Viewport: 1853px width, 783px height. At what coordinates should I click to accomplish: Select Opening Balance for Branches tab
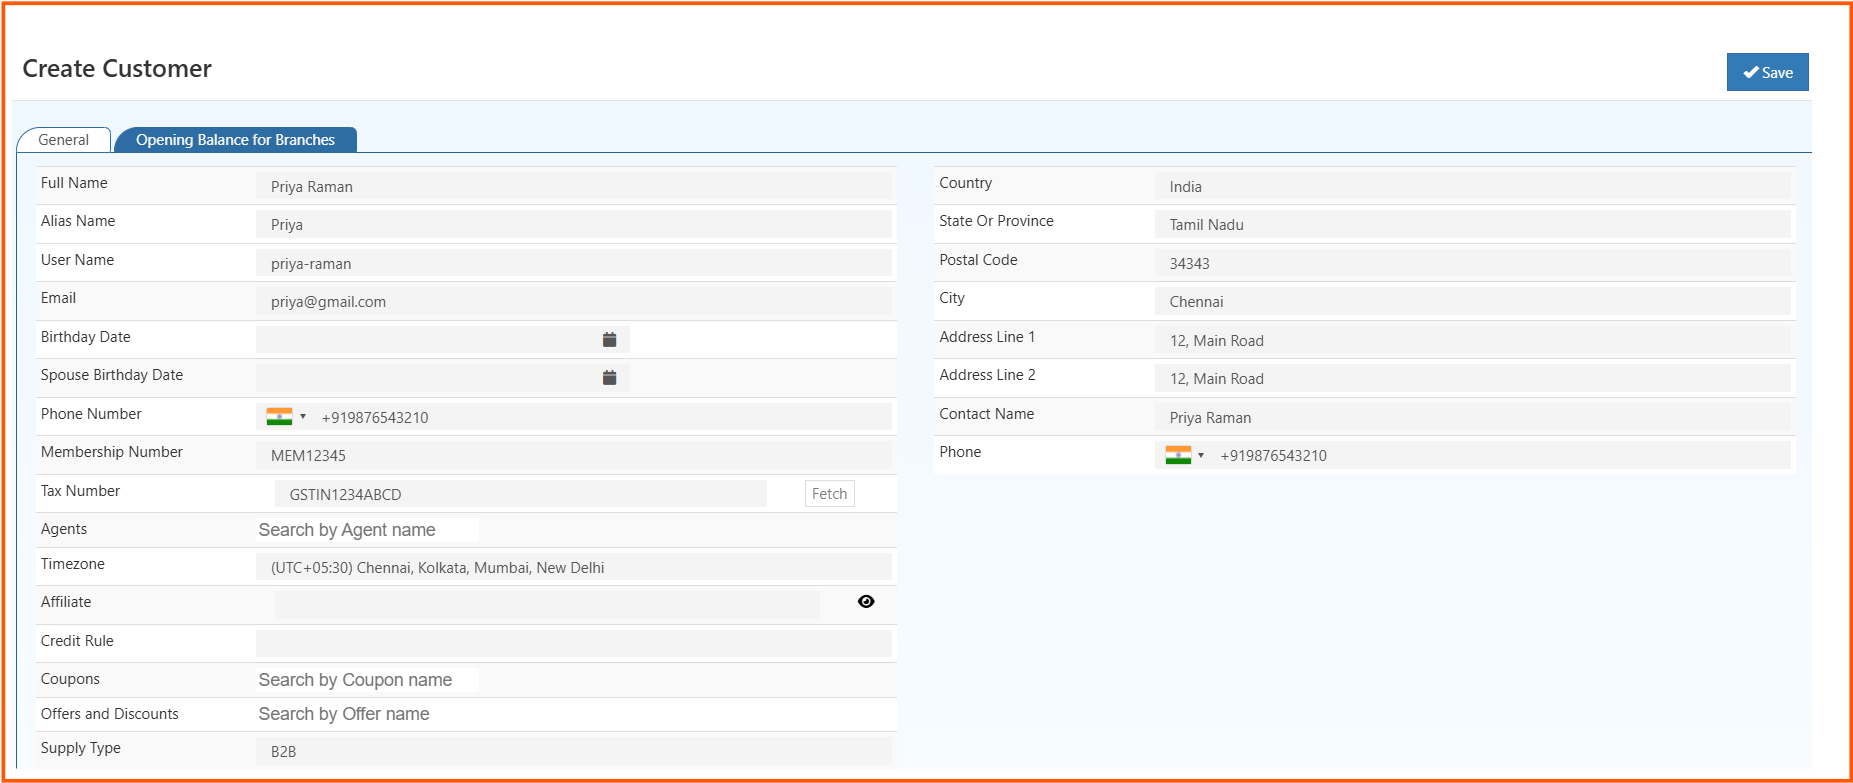pos(235,140)
